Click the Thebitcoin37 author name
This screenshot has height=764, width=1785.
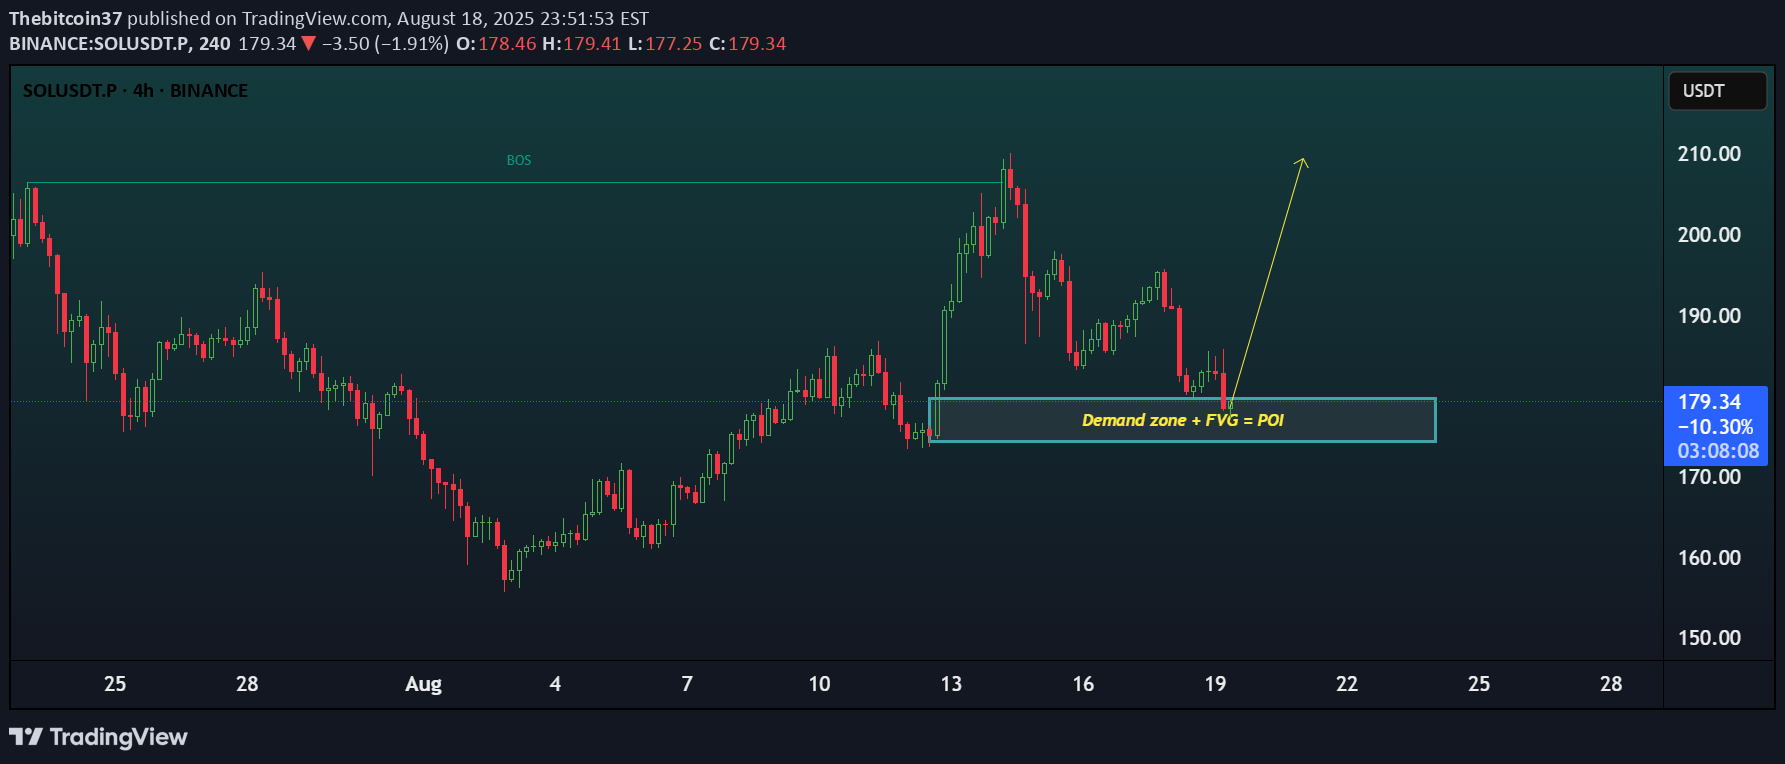coord(65,19)
